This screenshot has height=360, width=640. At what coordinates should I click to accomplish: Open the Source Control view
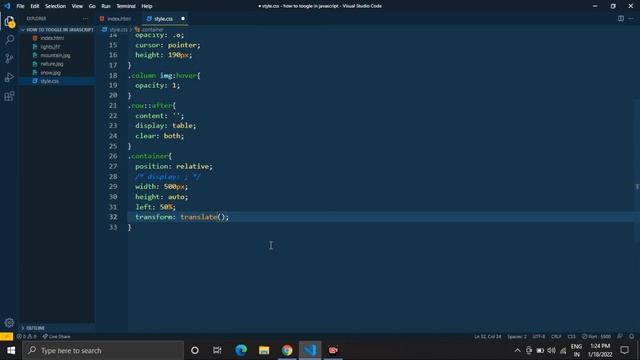point(9,58)
